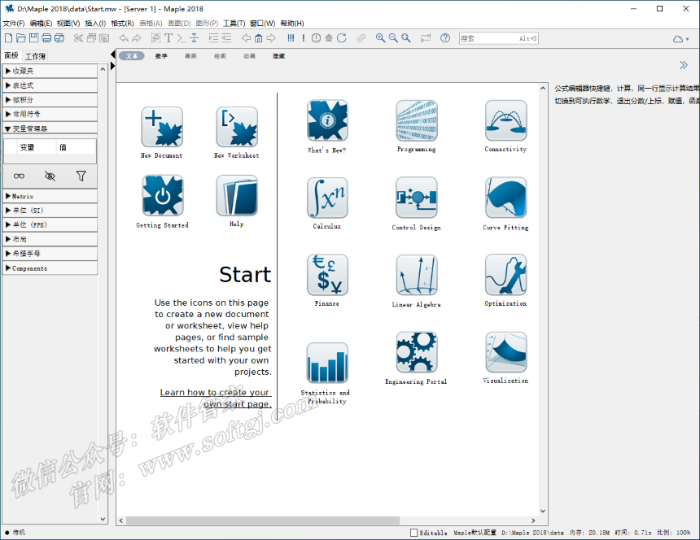Screen dimensions: 700x540
Task: Click the redo arrow icon
Action: click(x=137, y=38)
